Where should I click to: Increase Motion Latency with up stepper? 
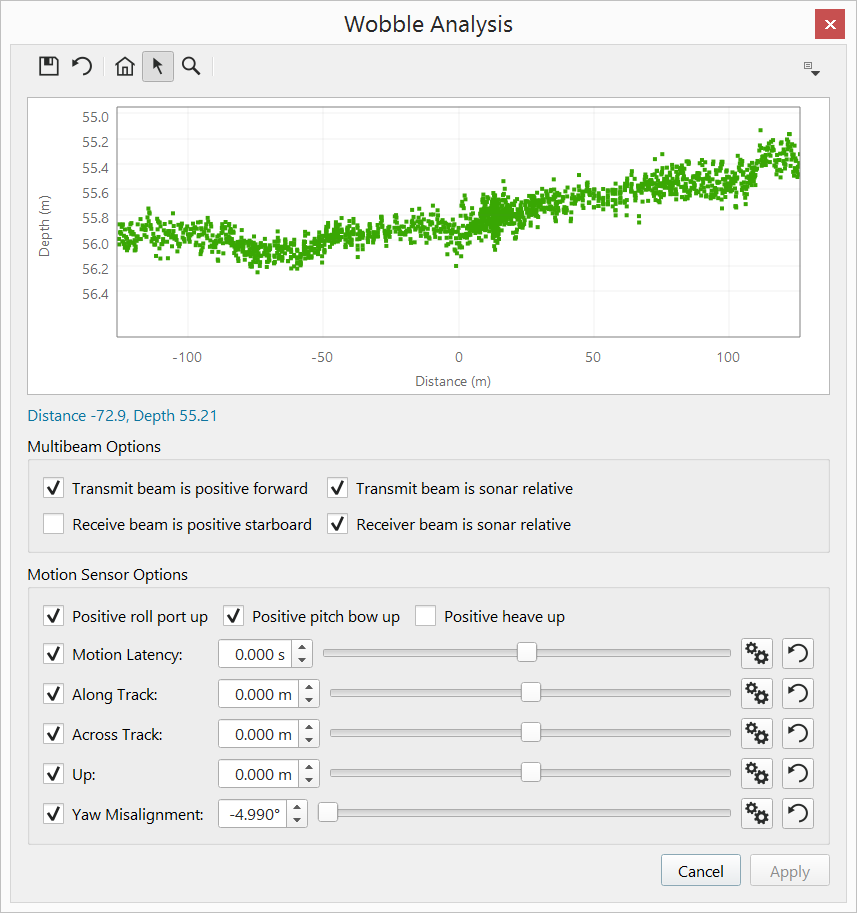304,648
